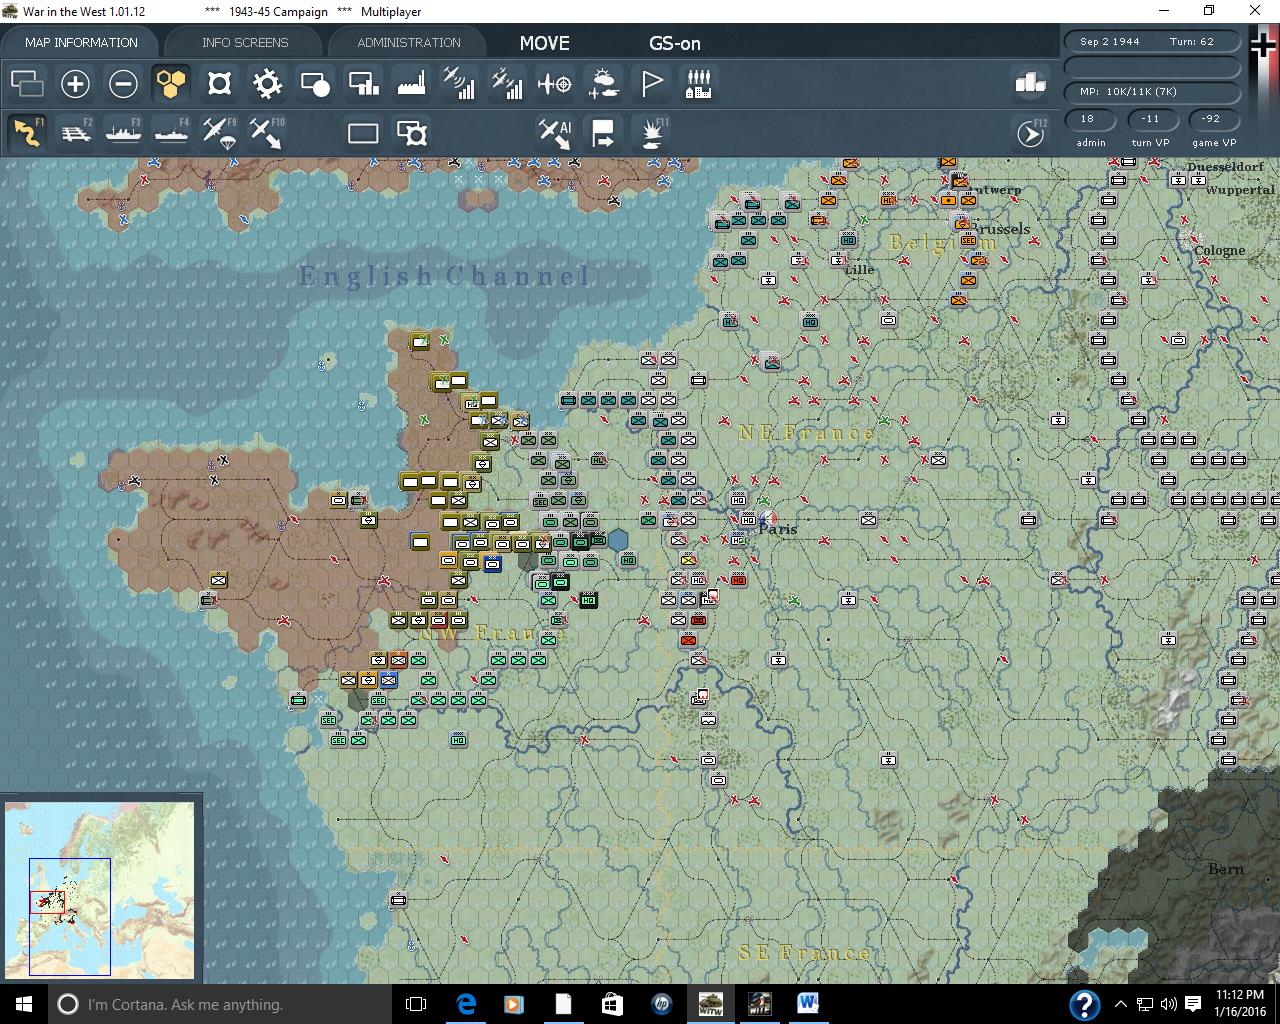The width and height of the screenshot is (1280, 1024).
Task: Click the rectangle with circle icon
Action: [x=315, y=84]
